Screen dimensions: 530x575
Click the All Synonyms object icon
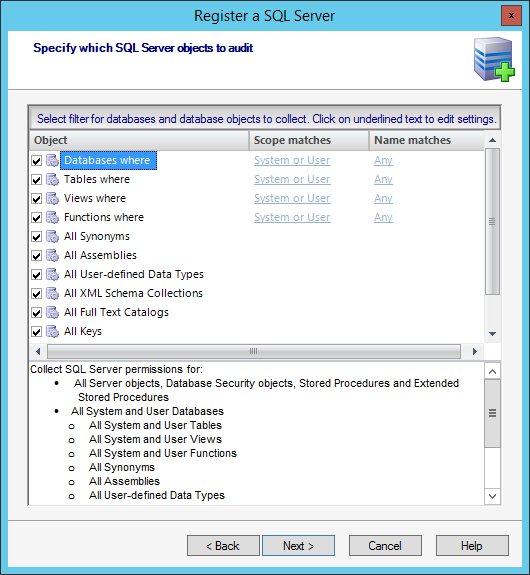[x=52, y=237]
